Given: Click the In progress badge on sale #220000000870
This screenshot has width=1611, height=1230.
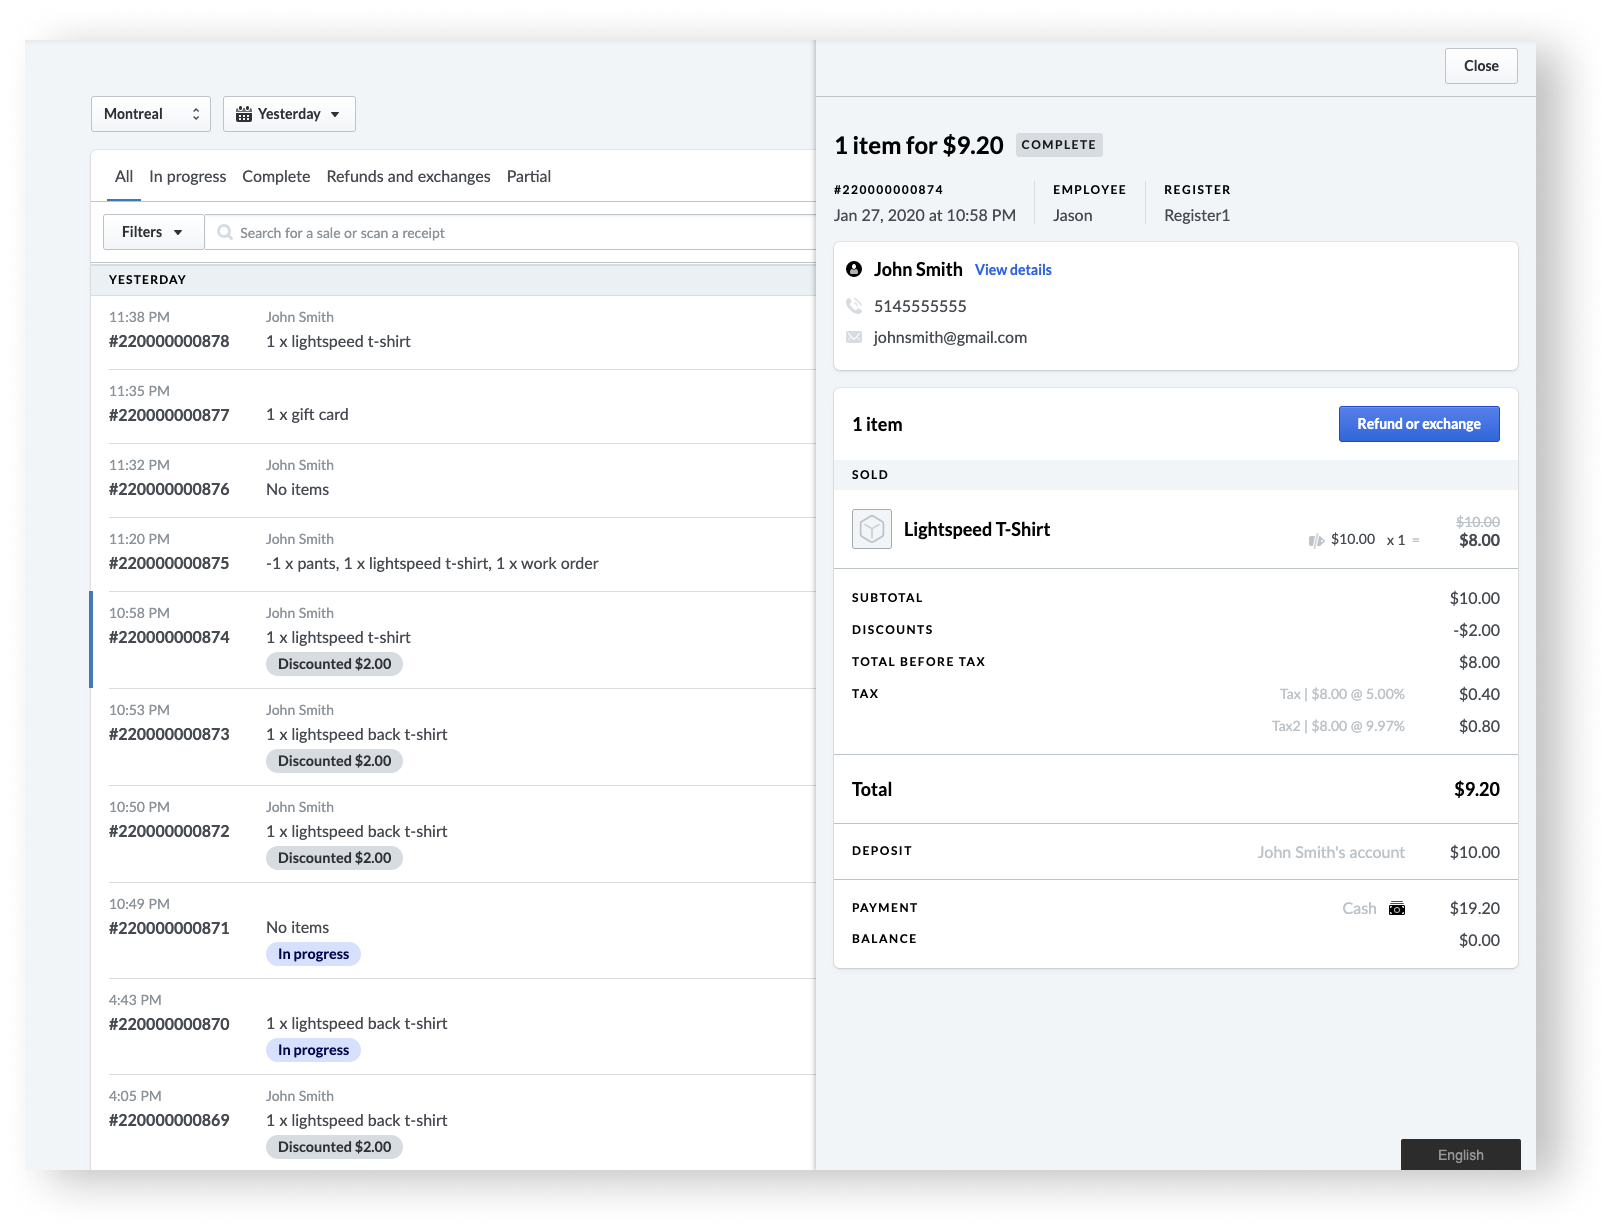Looking at the screenshot, I should [313, 1050].
